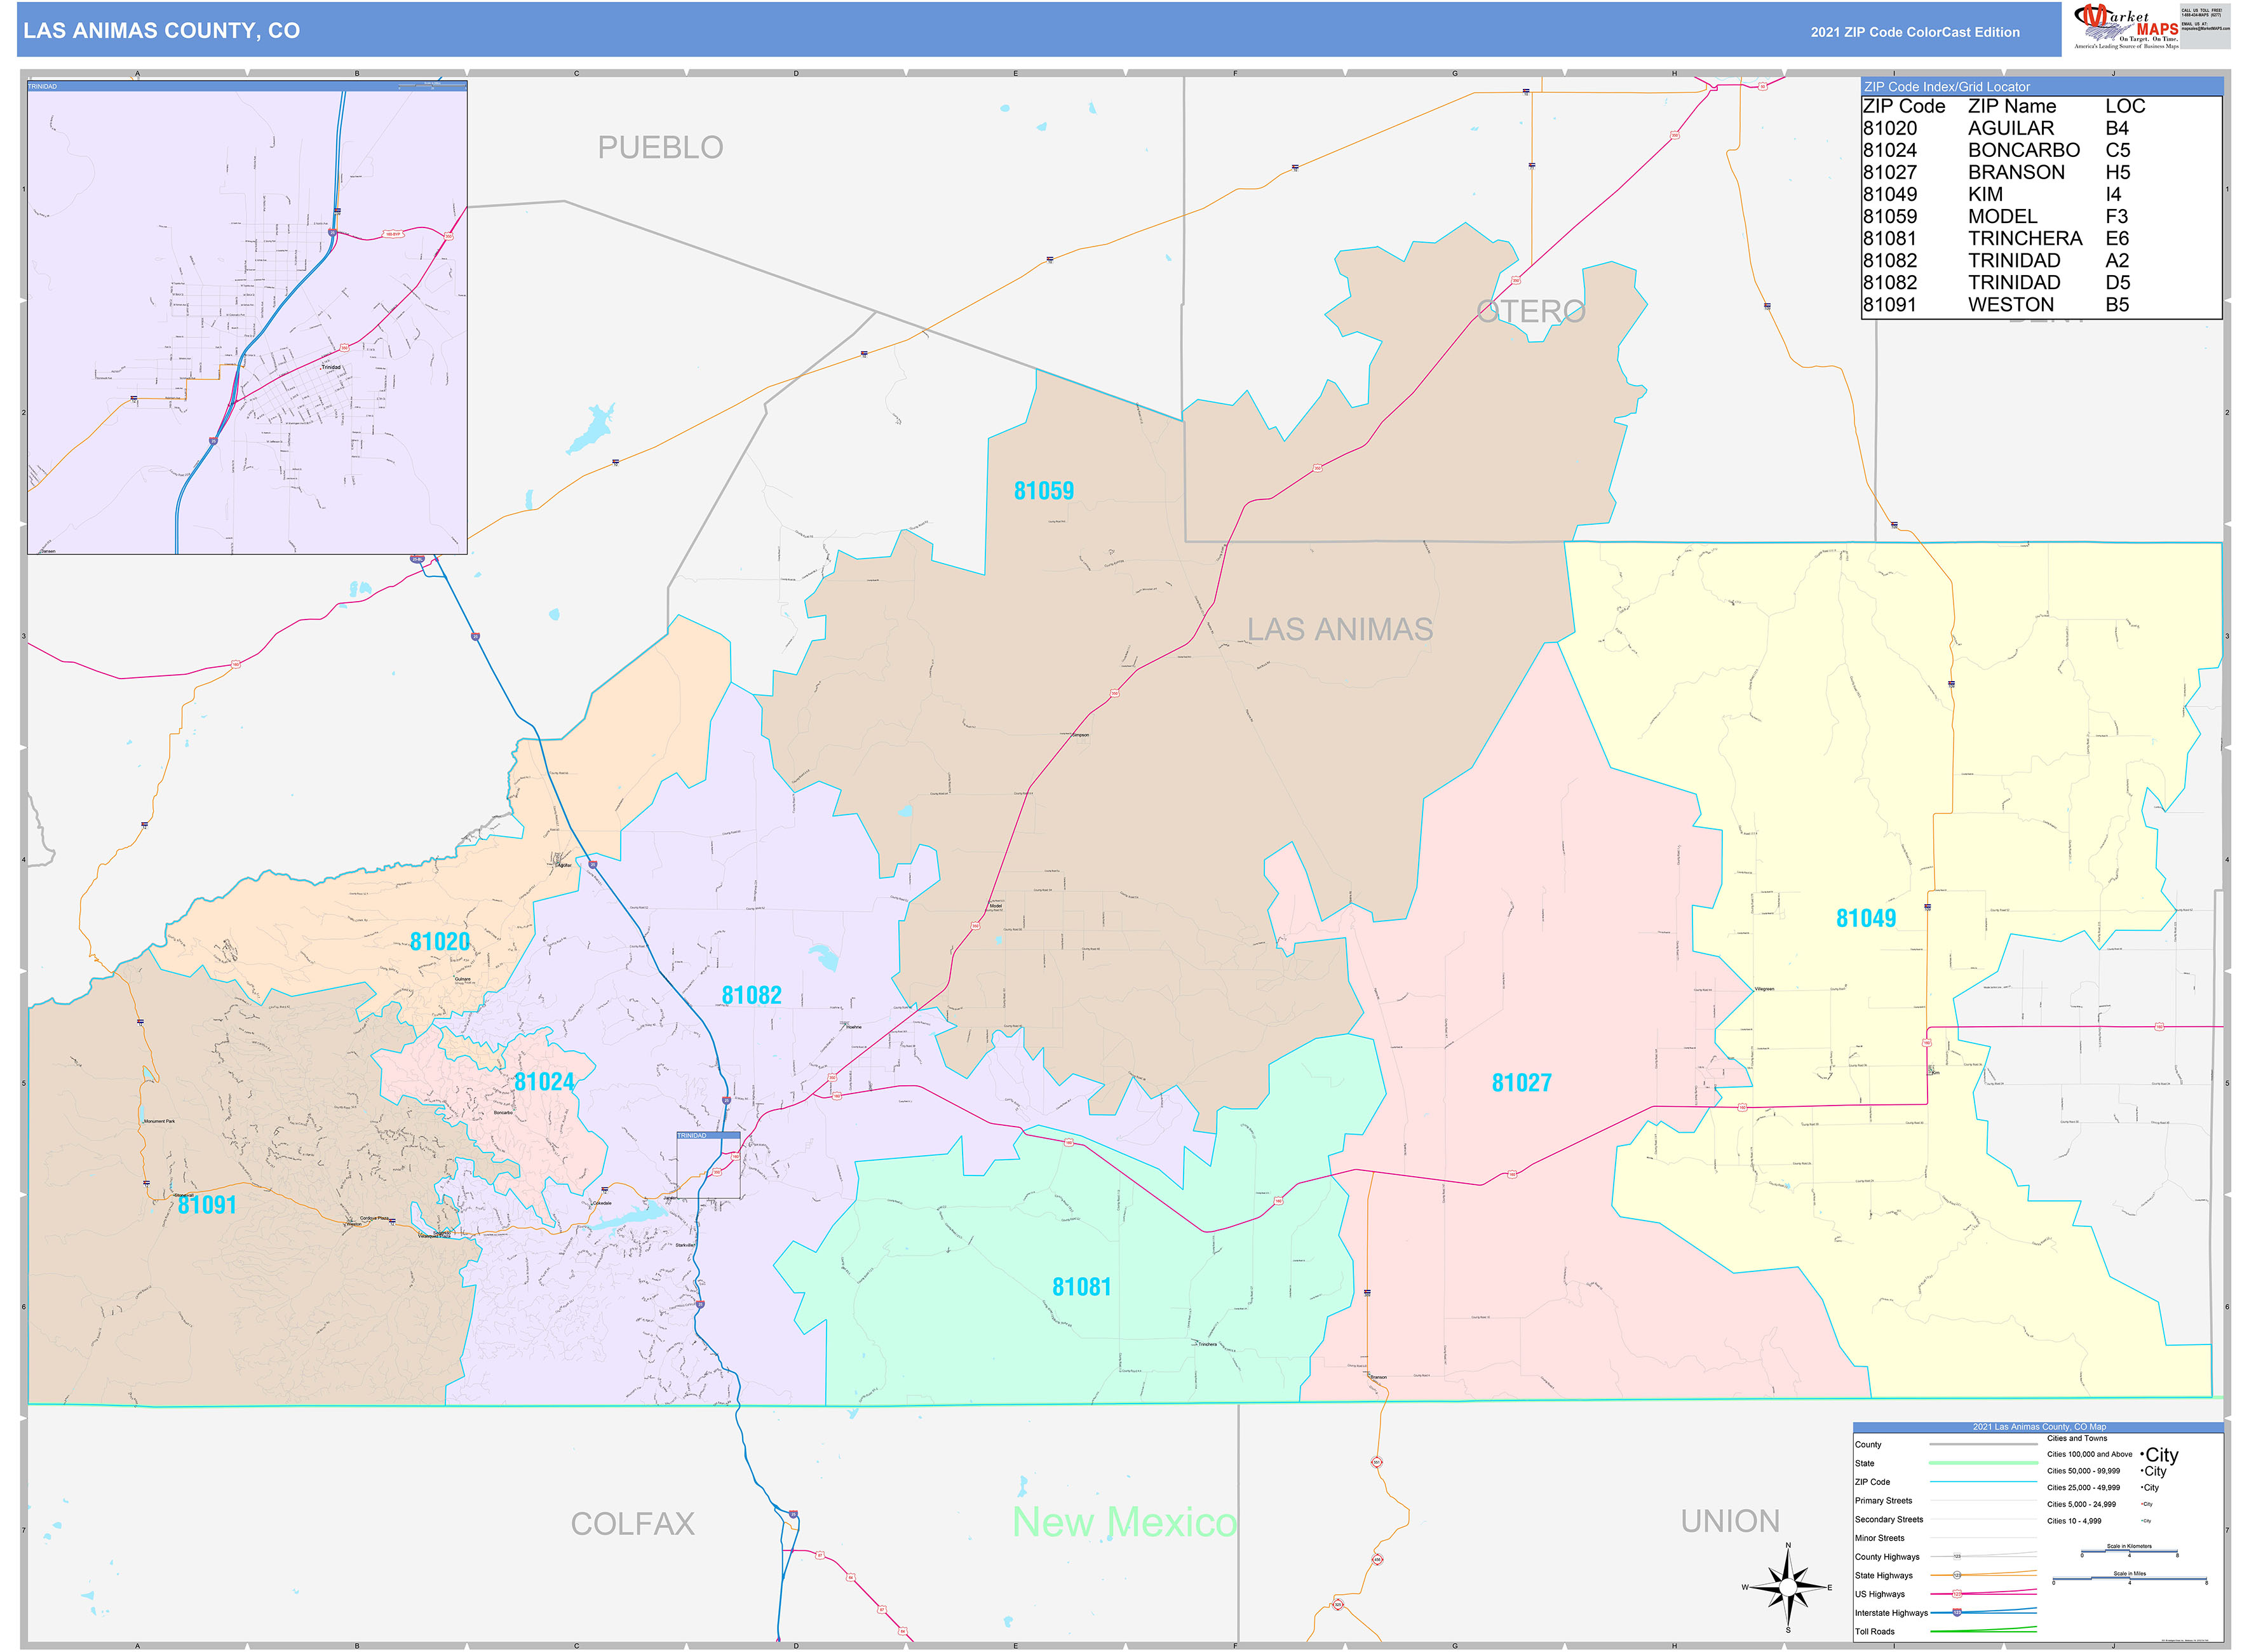The image size is (2242, 1652).
Task: Click the 81091 ZIP label in southwest region
Action: 207,1205
